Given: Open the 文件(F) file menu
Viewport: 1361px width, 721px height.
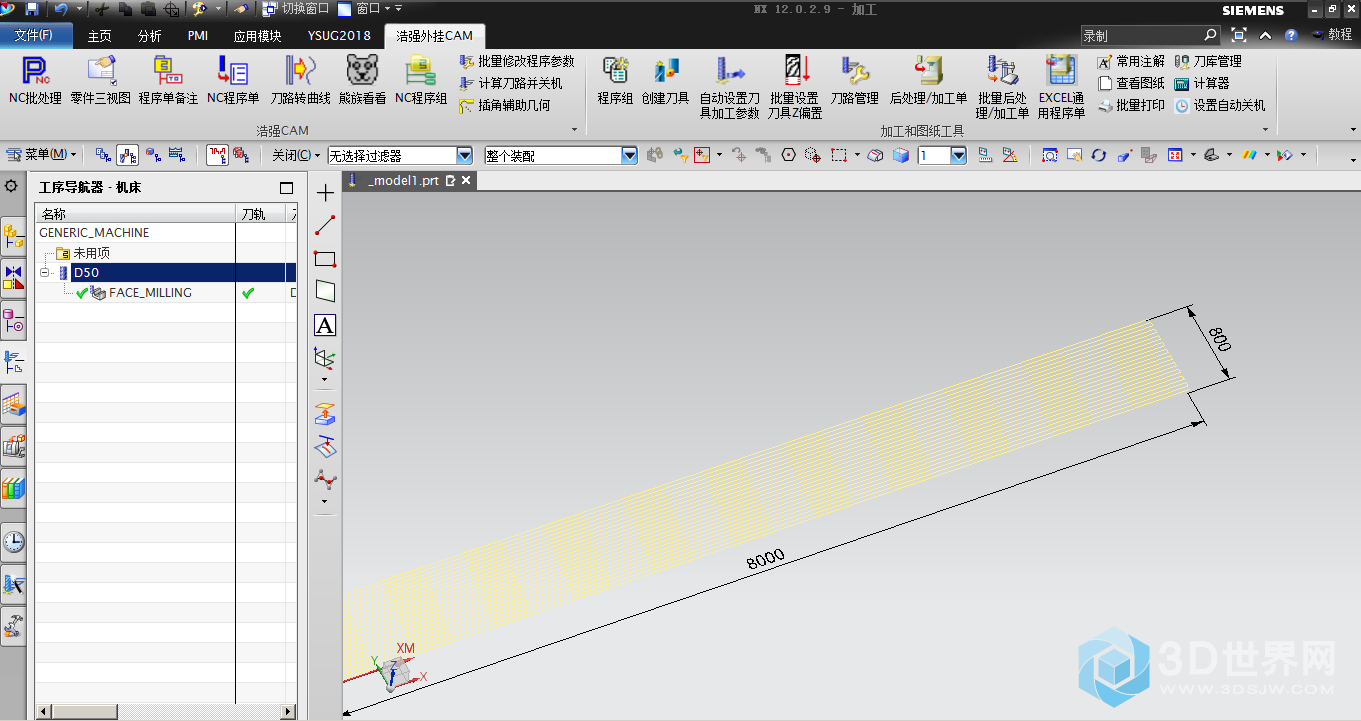Looking at the screenshot, I should click(x=35, y=36).
